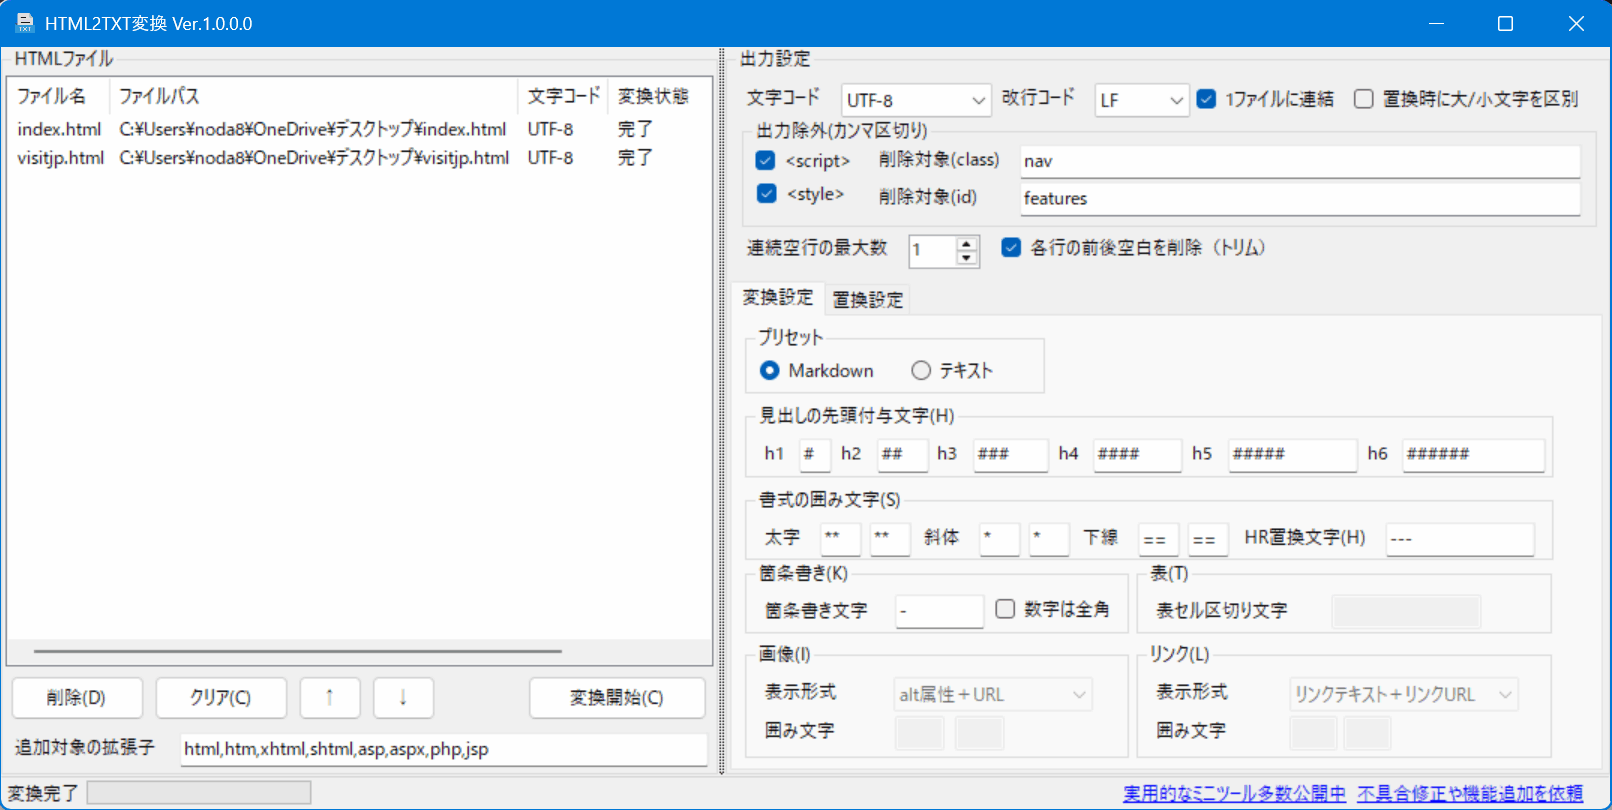Viewport: 1612px width, 810px height.
Task: Switch to the 変換設定 tab
Action: pyautogui.click(x=778, y=298)
